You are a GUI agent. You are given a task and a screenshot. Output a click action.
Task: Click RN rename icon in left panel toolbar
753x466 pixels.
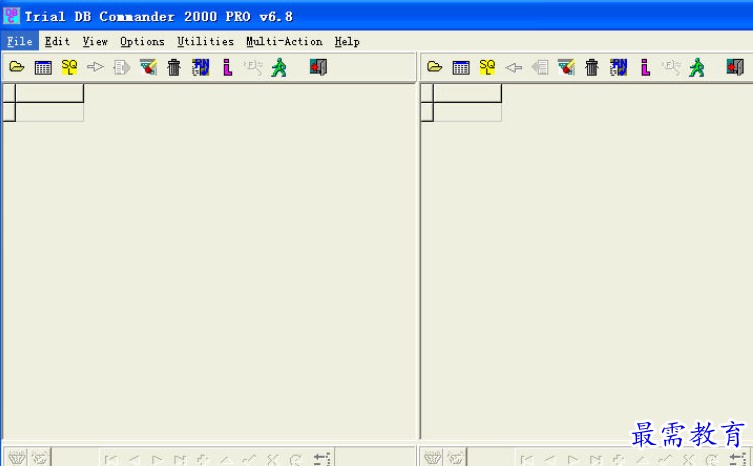(x=201, y=67)
